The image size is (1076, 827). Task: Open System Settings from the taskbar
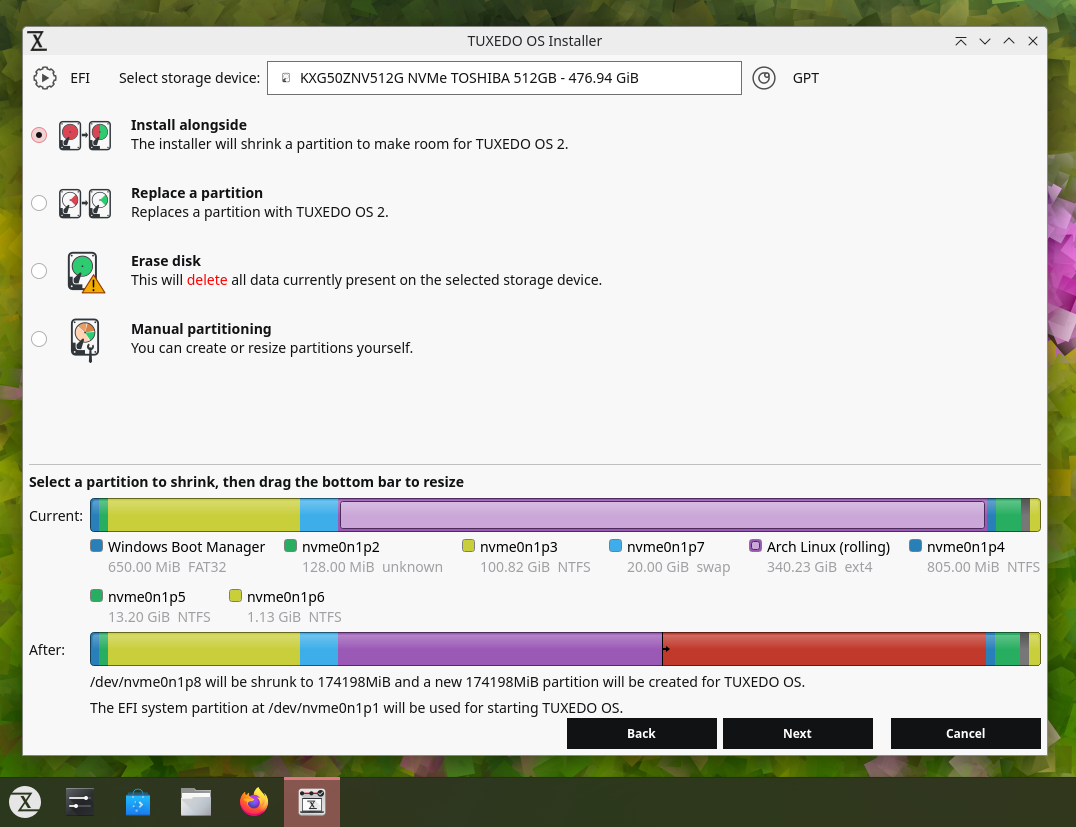pos(80,802)
